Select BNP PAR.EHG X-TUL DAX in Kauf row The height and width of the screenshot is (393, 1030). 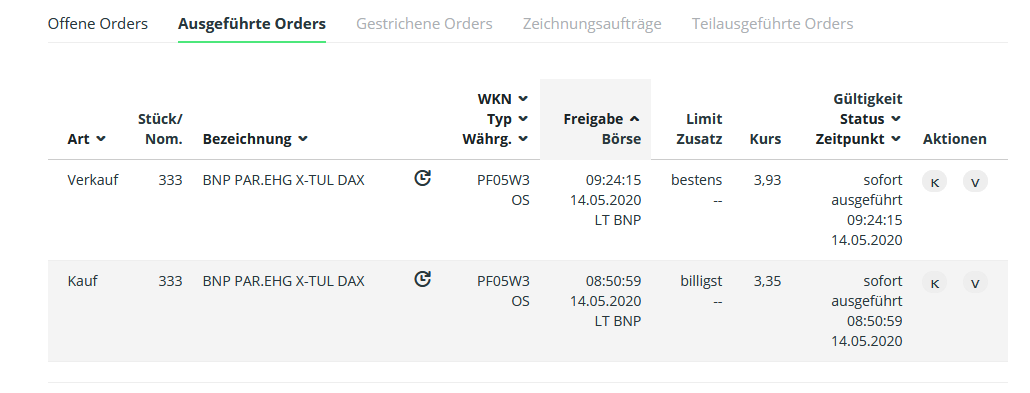[283, 281]
